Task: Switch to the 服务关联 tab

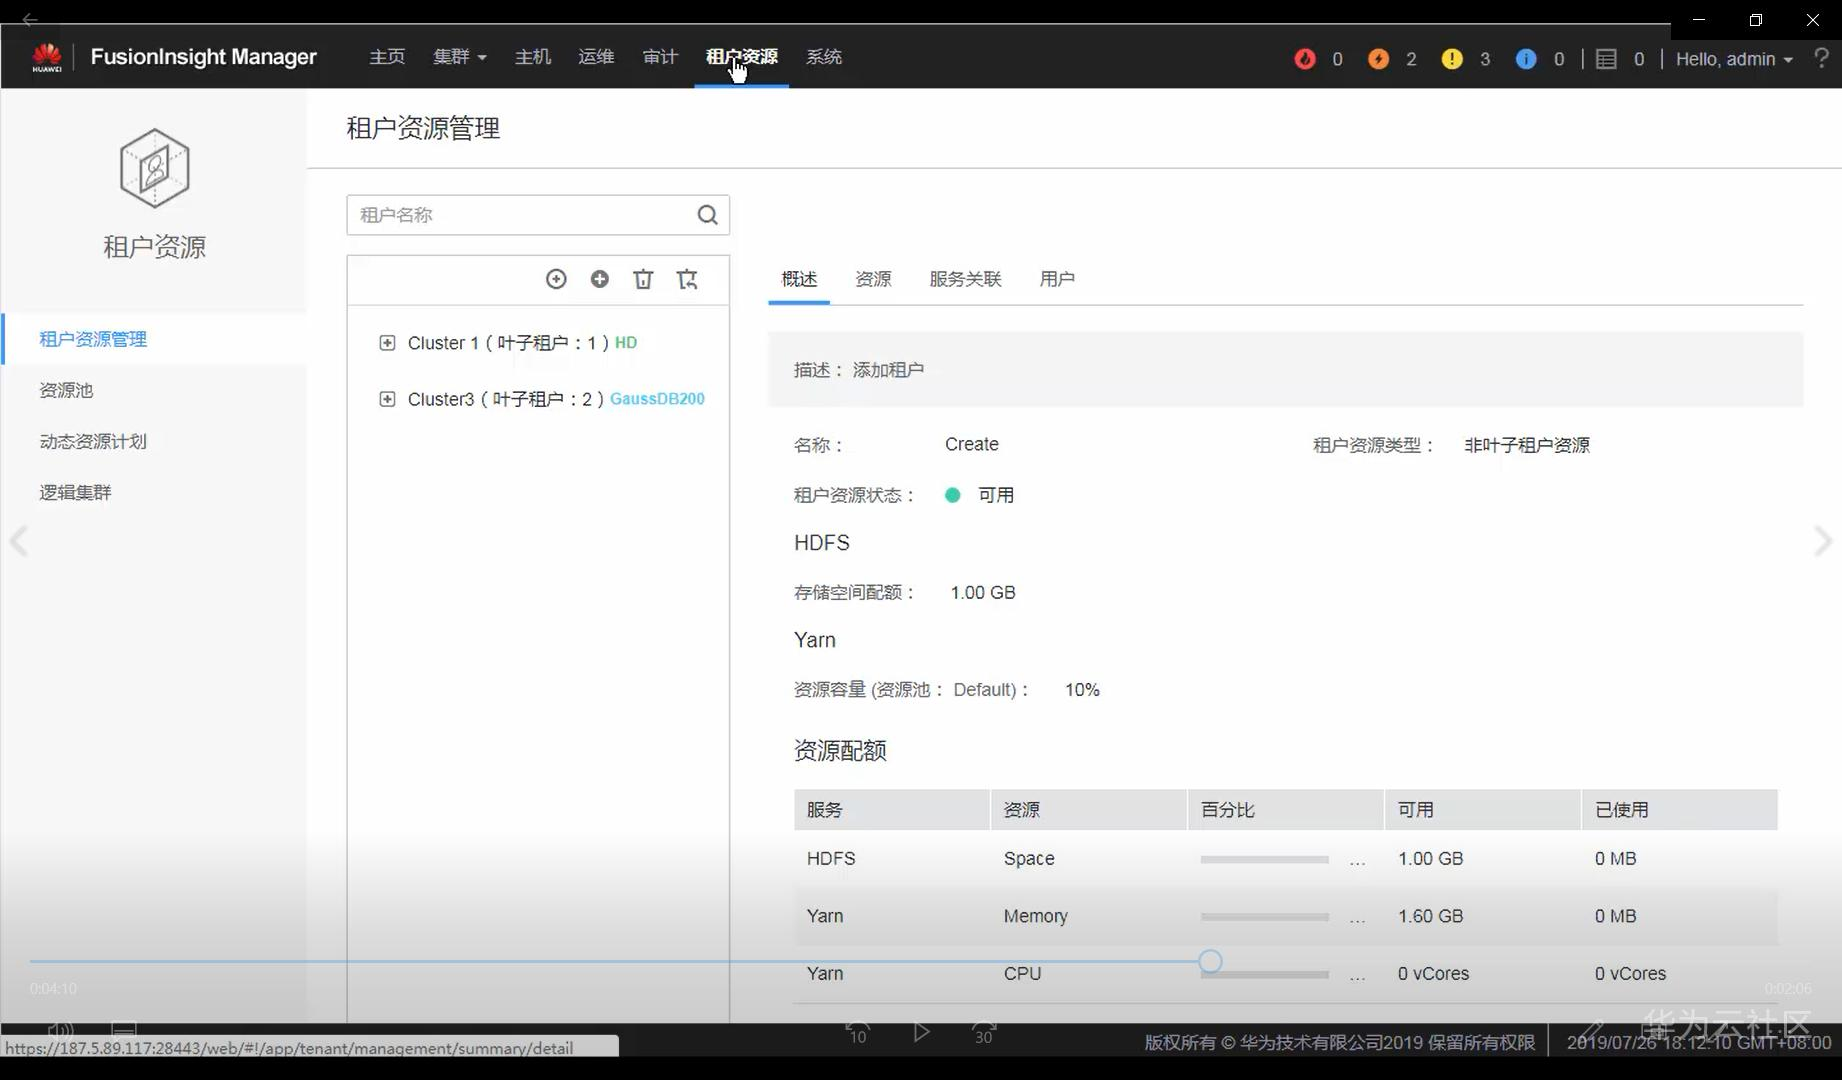Action: pos(965,279)
